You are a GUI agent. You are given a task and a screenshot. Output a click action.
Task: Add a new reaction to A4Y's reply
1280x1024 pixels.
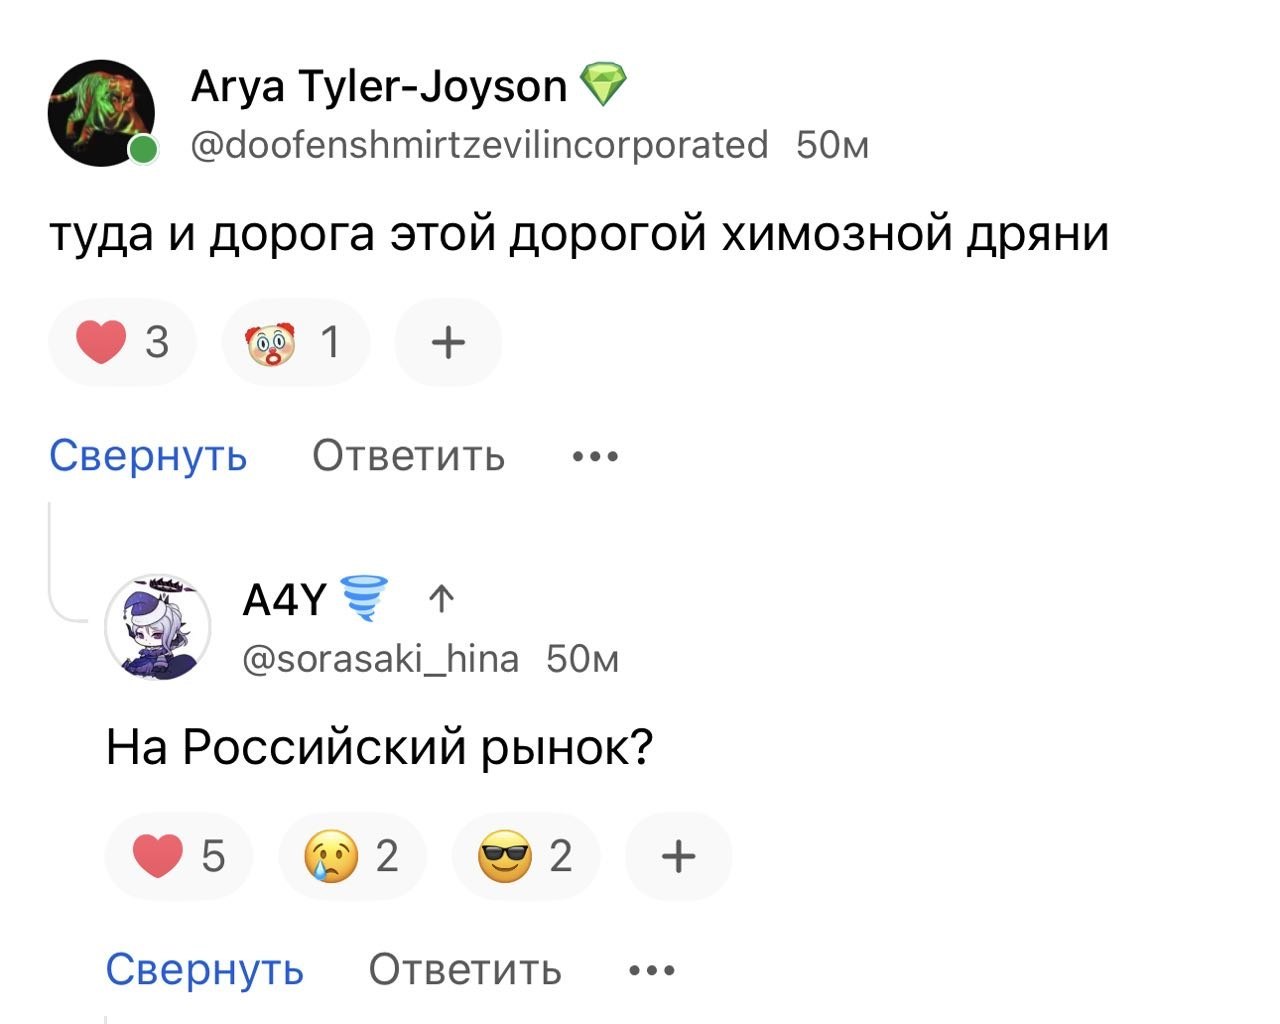678,857
